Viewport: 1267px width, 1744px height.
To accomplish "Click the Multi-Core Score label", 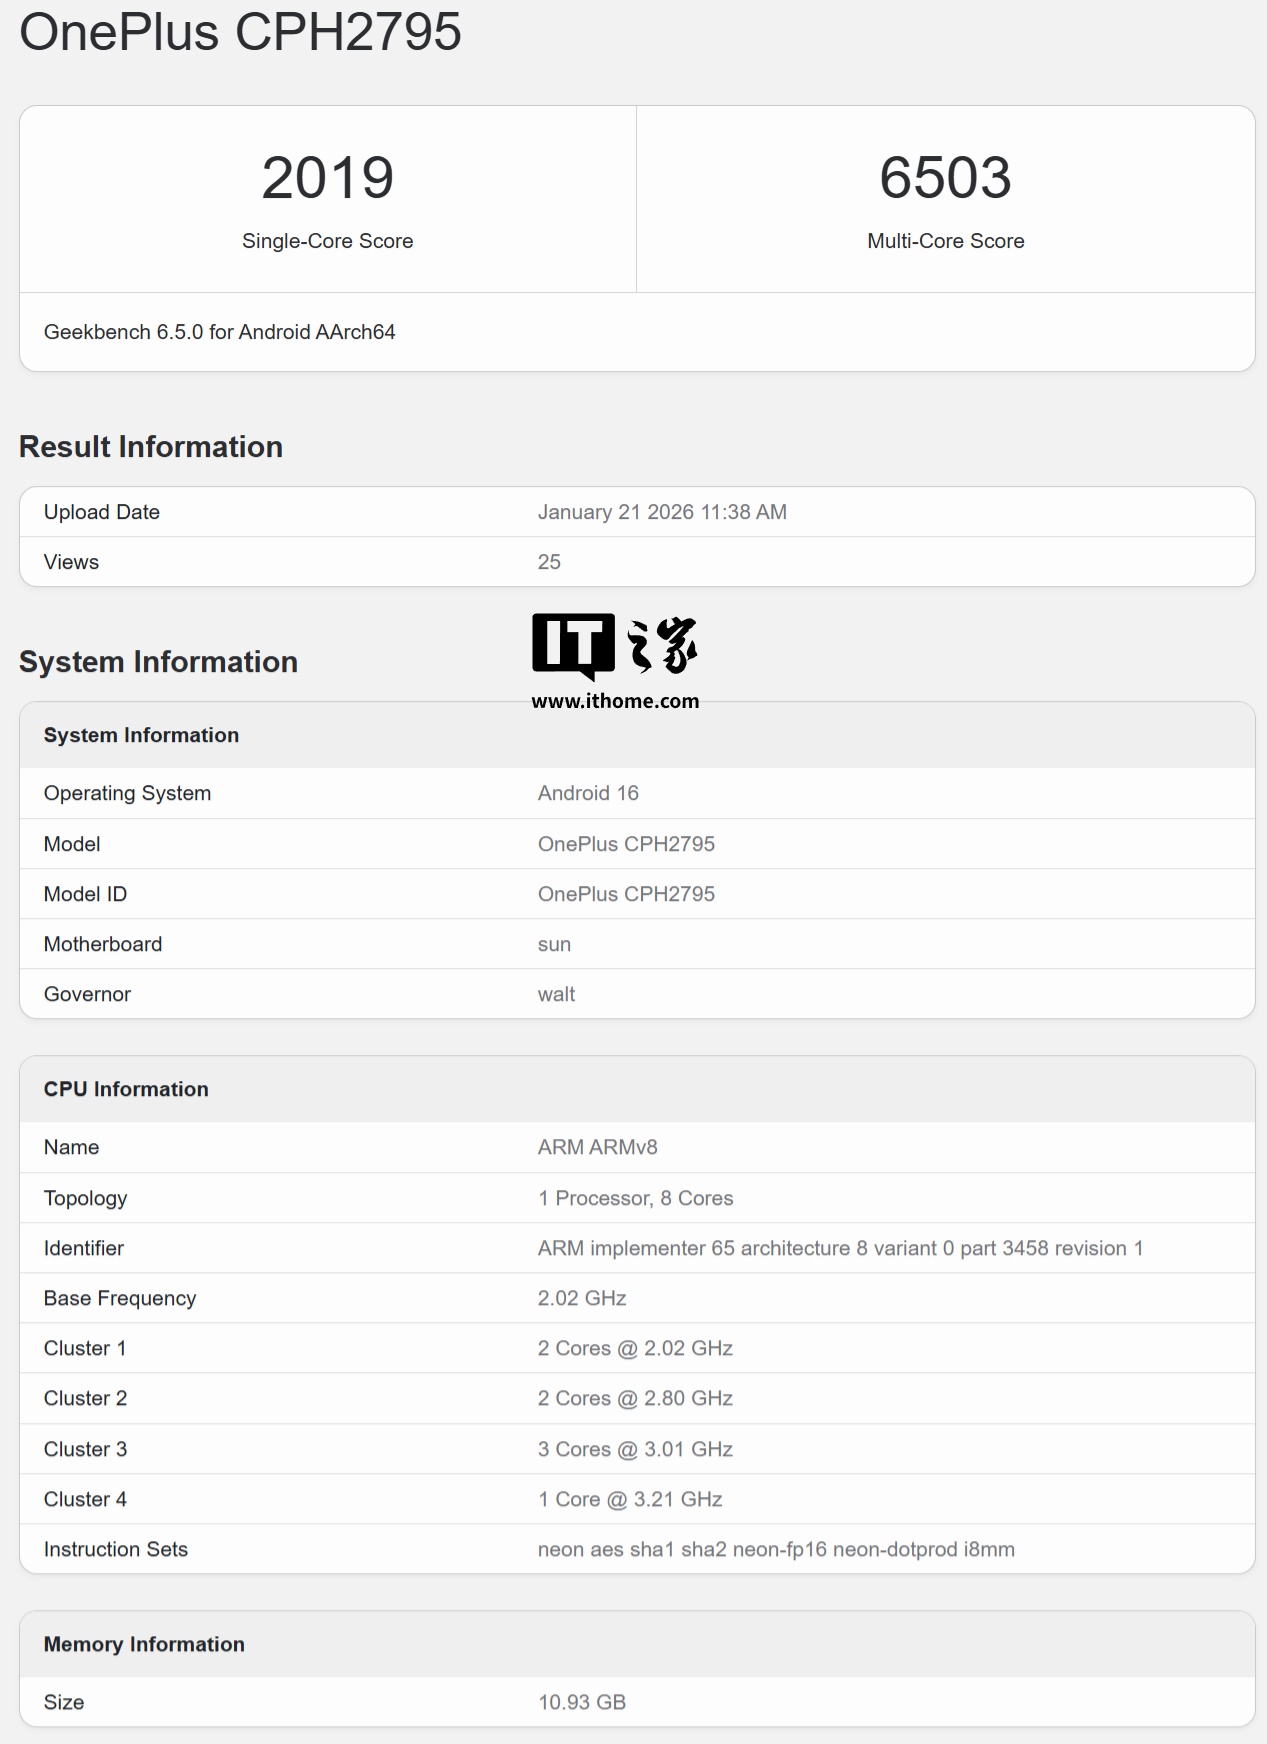I will point(945,241).
